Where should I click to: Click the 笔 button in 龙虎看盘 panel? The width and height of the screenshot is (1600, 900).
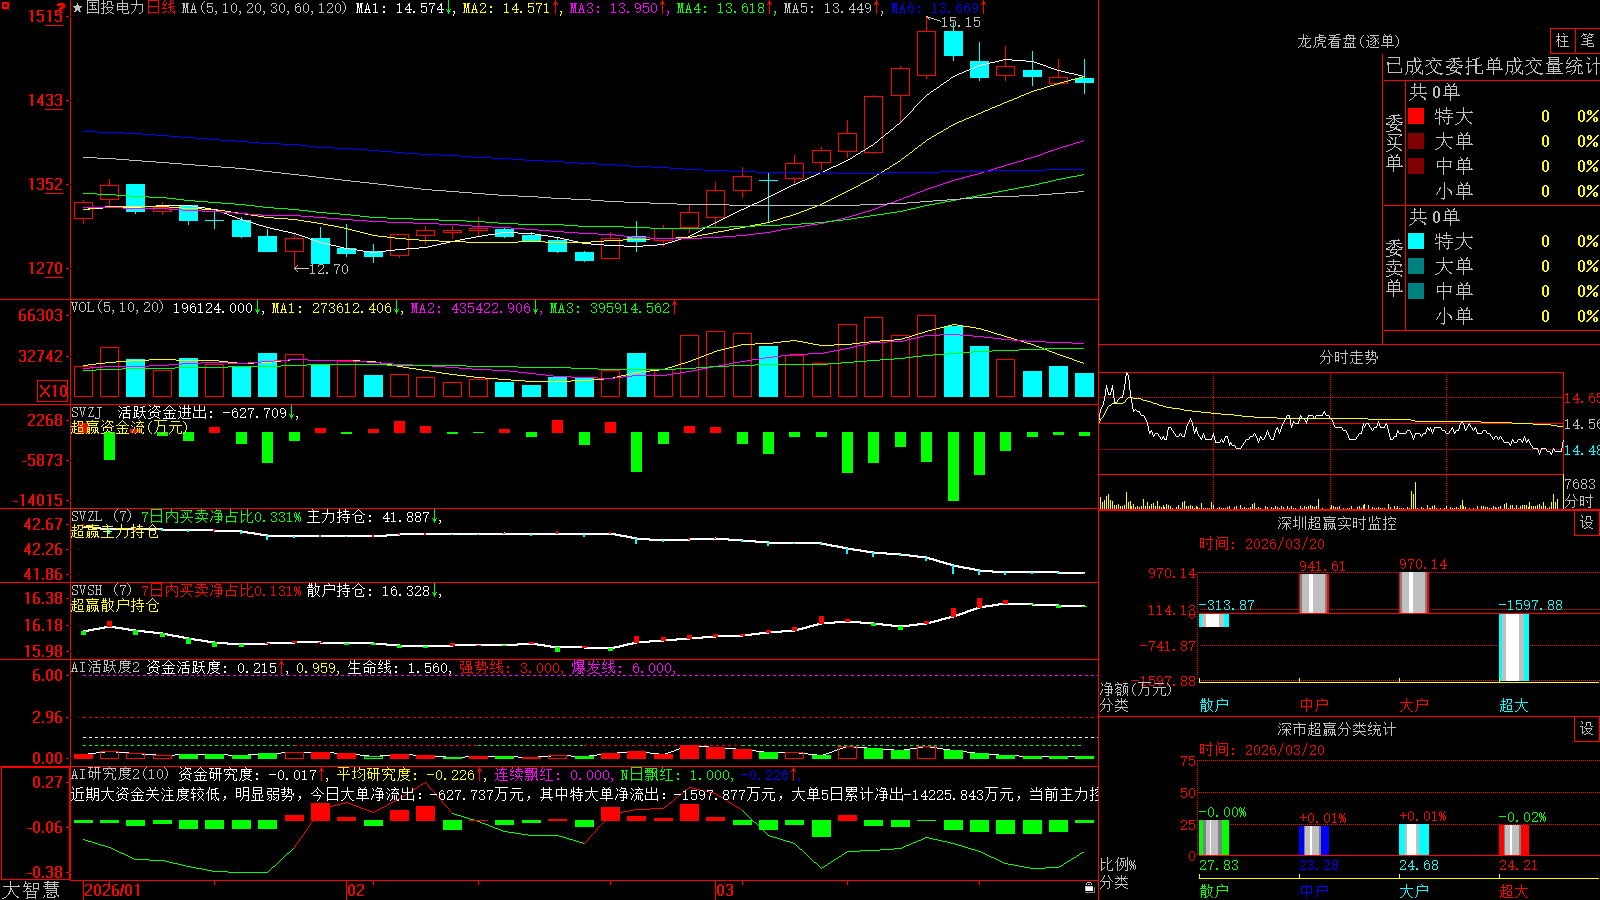tap(1587, 41)
